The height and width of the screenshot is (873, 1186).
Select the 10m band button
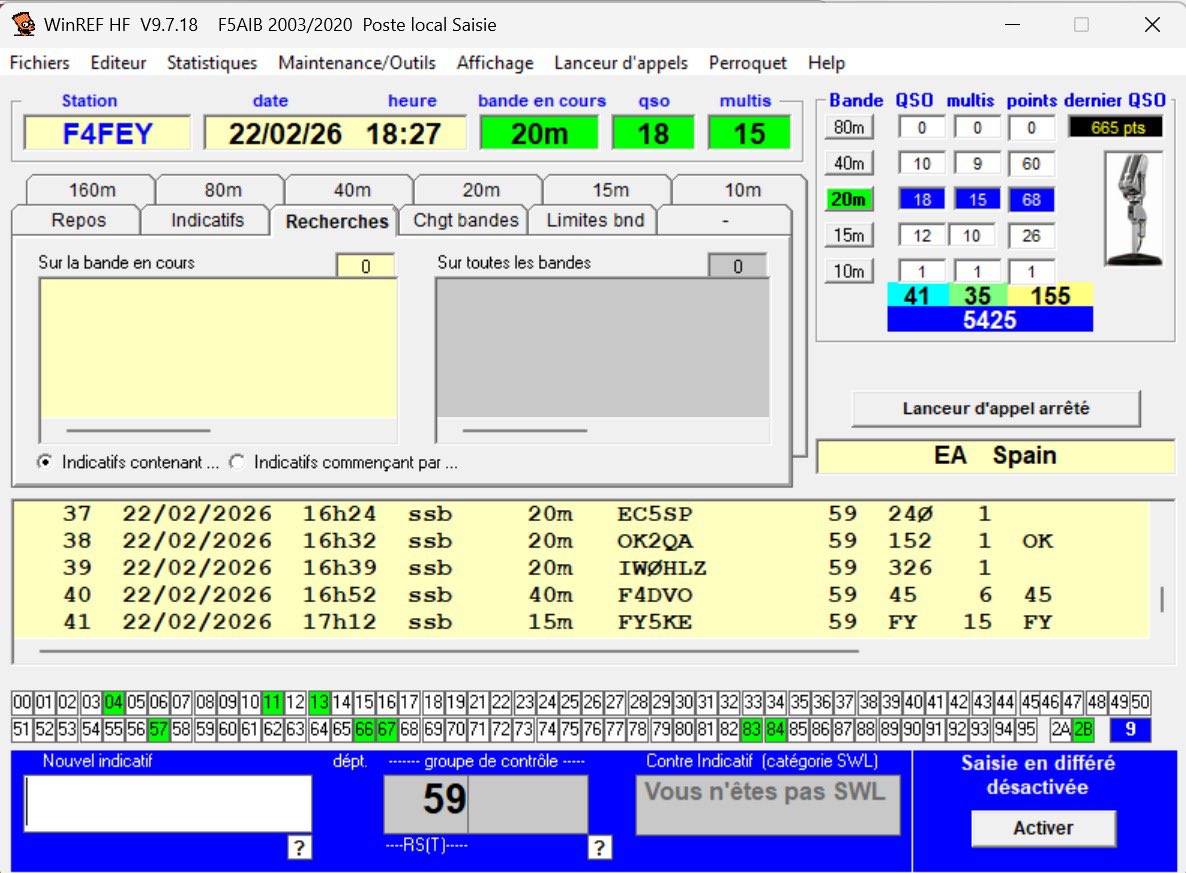point(849,271)
